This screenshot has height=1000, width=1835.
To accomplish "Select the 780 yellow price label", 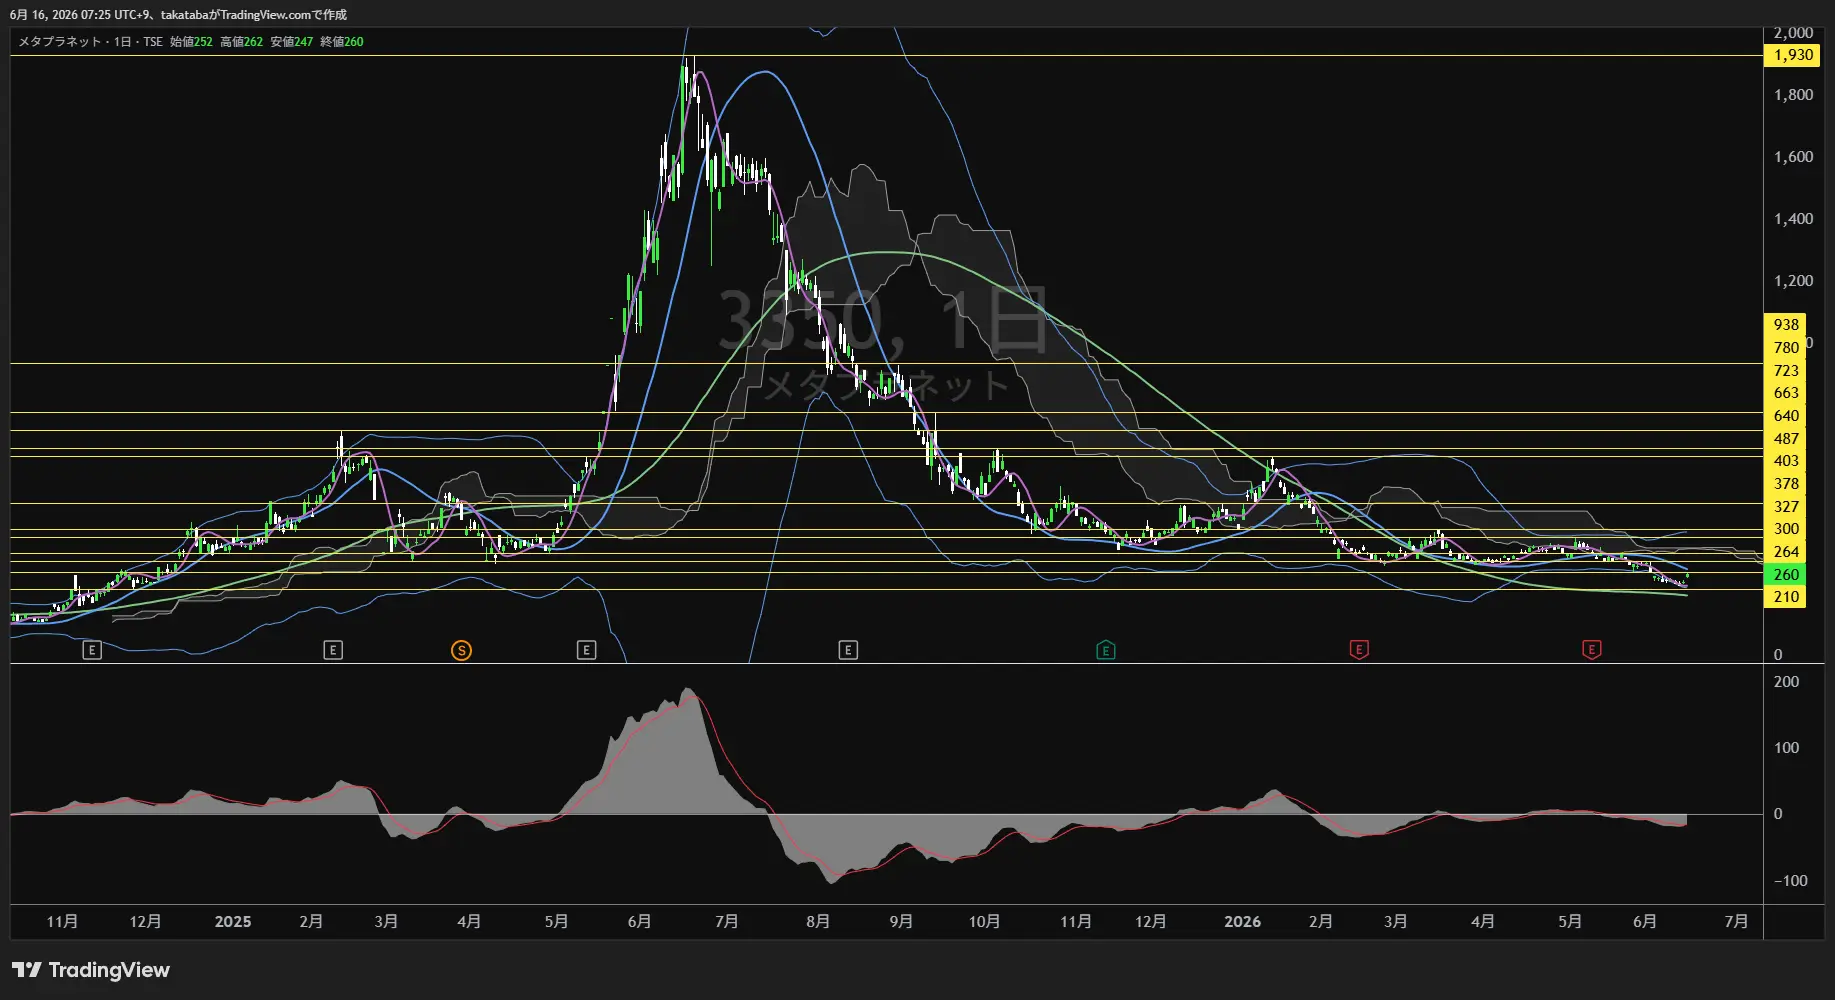I will pos(1786,348).
